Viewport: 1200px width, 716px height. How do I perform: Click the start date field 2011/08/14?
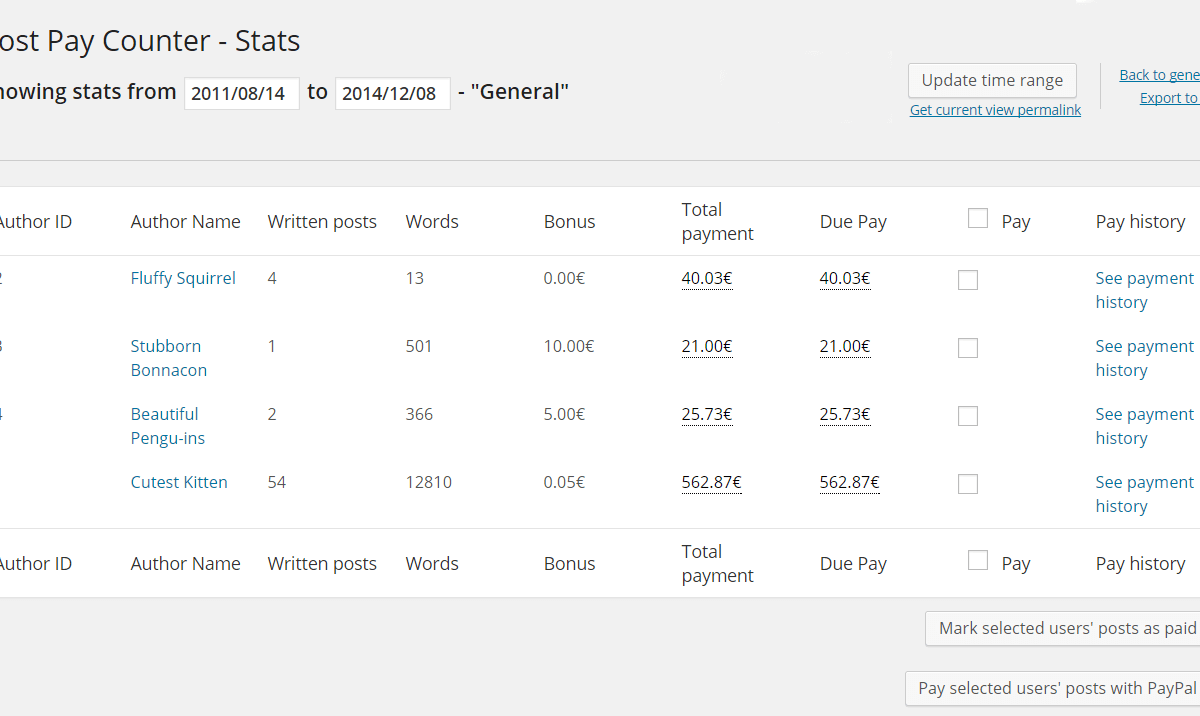click(241, 94)
